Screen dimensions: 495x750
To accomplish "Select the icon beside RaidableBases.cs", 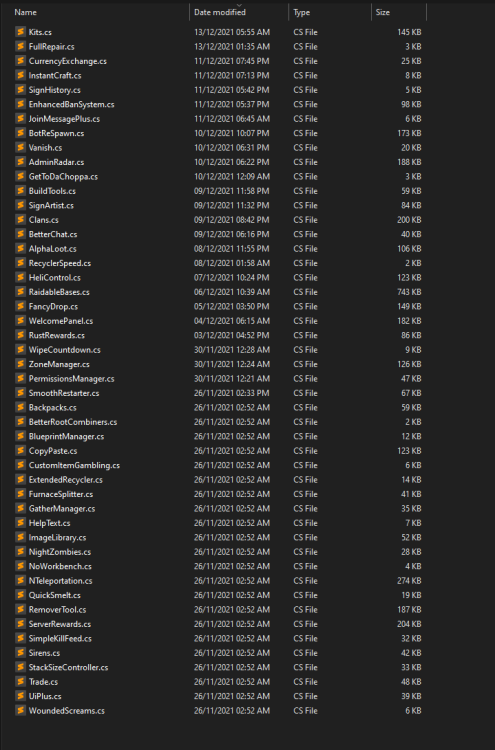I will [x=21, y=292].
